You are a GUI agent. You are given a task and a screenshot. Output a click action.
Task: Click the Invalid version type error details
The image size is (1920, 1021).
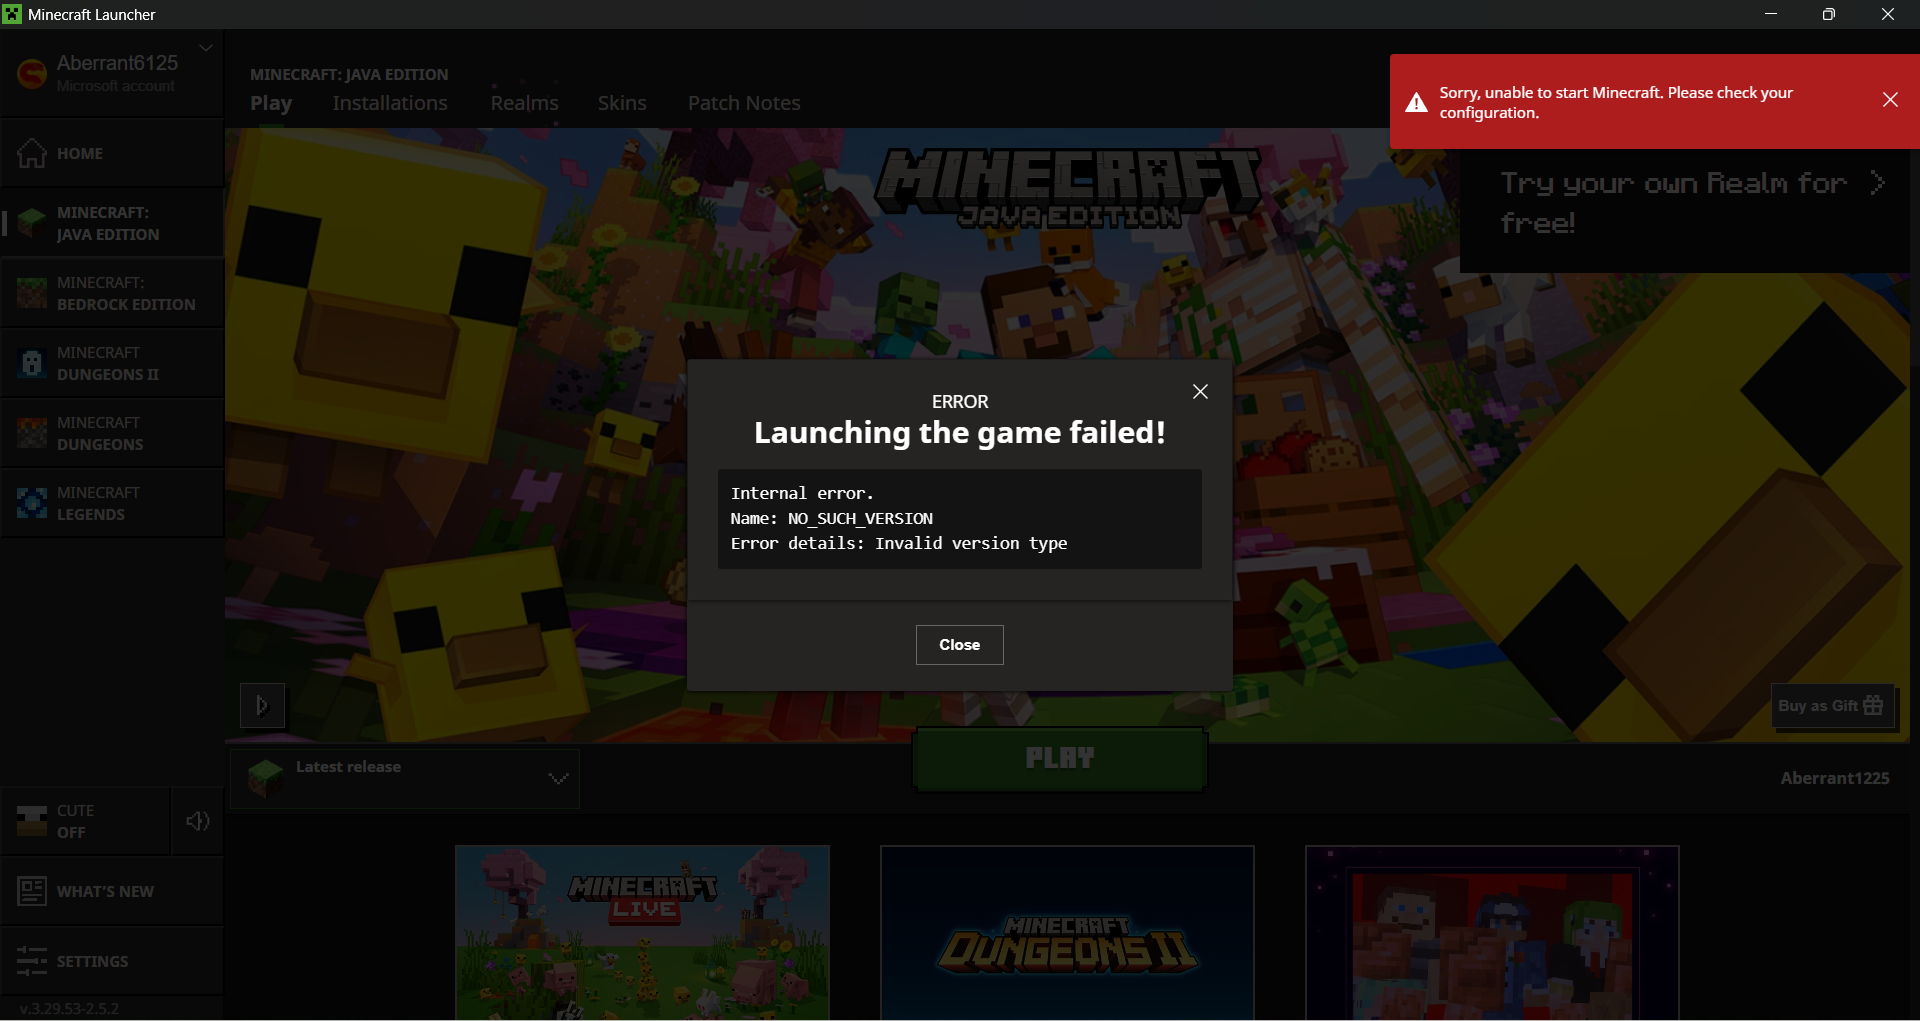(971, 543)
